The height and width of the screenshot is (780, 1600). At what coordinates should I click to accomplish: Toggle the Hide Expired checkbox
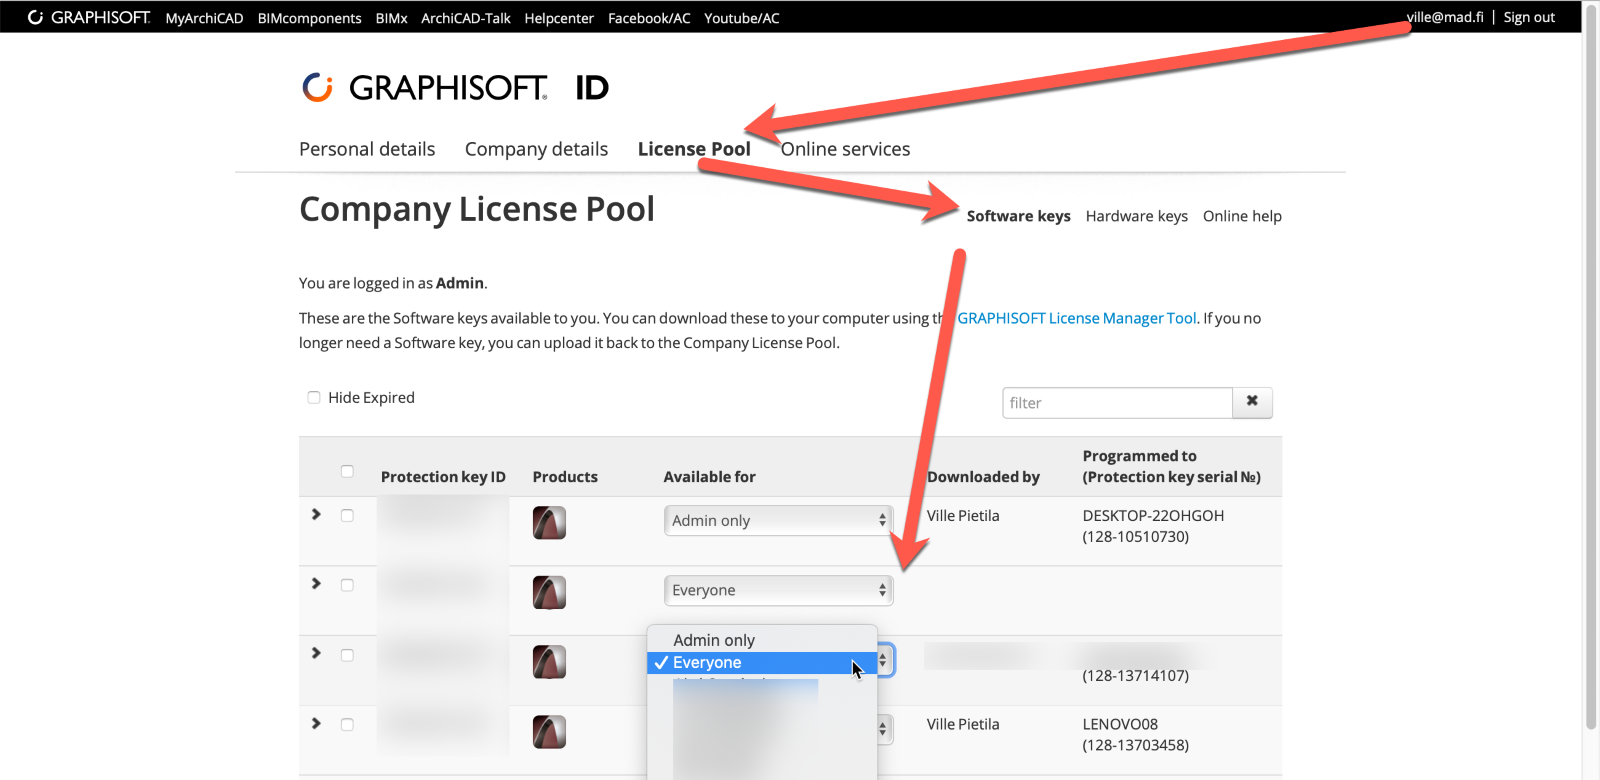[314, 397]
